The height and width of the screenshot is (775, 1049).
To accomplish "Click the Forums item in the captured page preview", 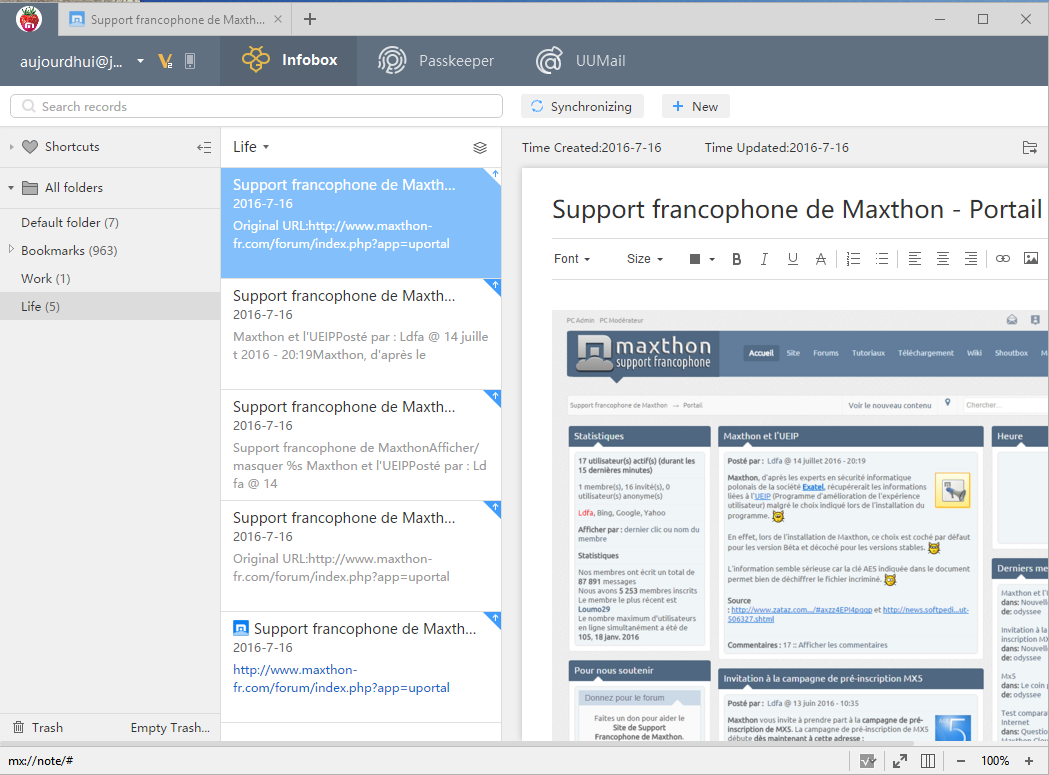I will pos(826,353).
